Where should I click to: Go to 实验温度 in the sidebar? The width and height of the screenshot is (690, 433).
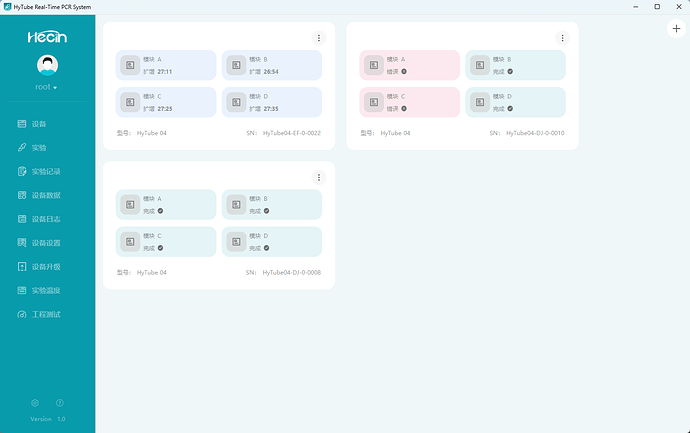pos(39,290)
